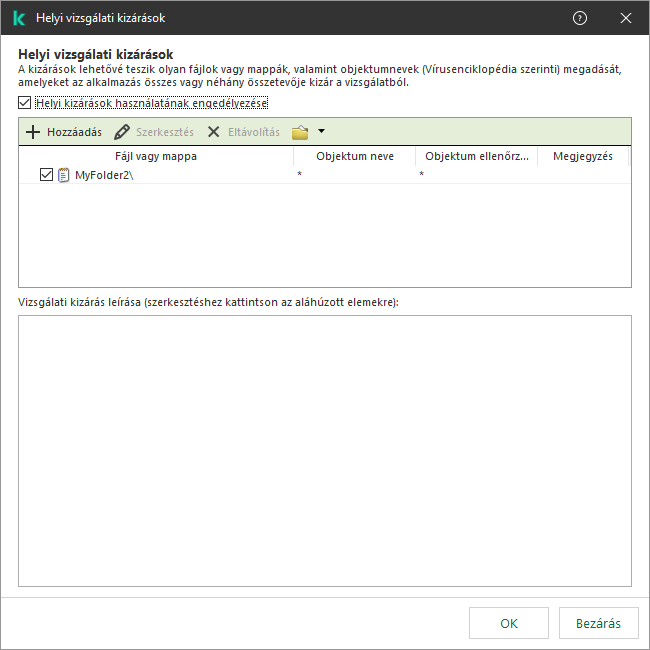Click the Szerkesztés pencil button

(x=154, y=132)
